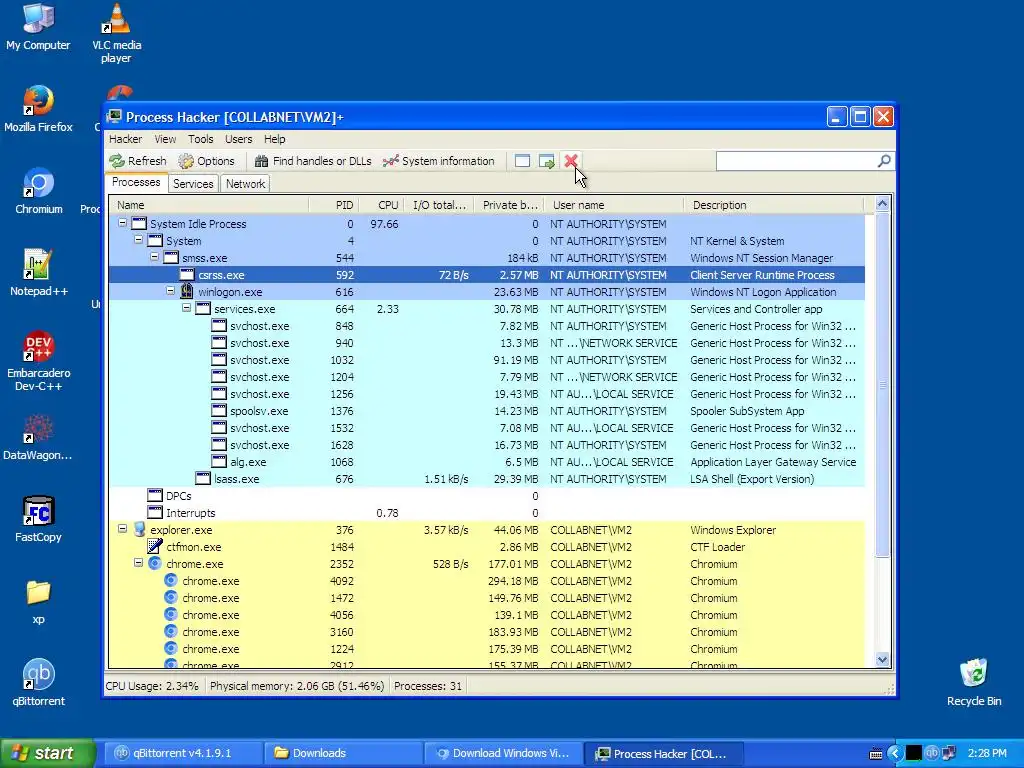1024x768 pixels.
Task: Open Options gear in toolbar
Action: 186,161
